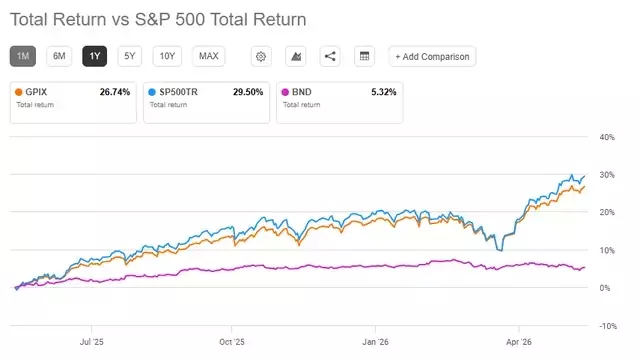640x362 pixels.
Task: Click the 29.50% SP500TR return value
Action: (248, 92)
